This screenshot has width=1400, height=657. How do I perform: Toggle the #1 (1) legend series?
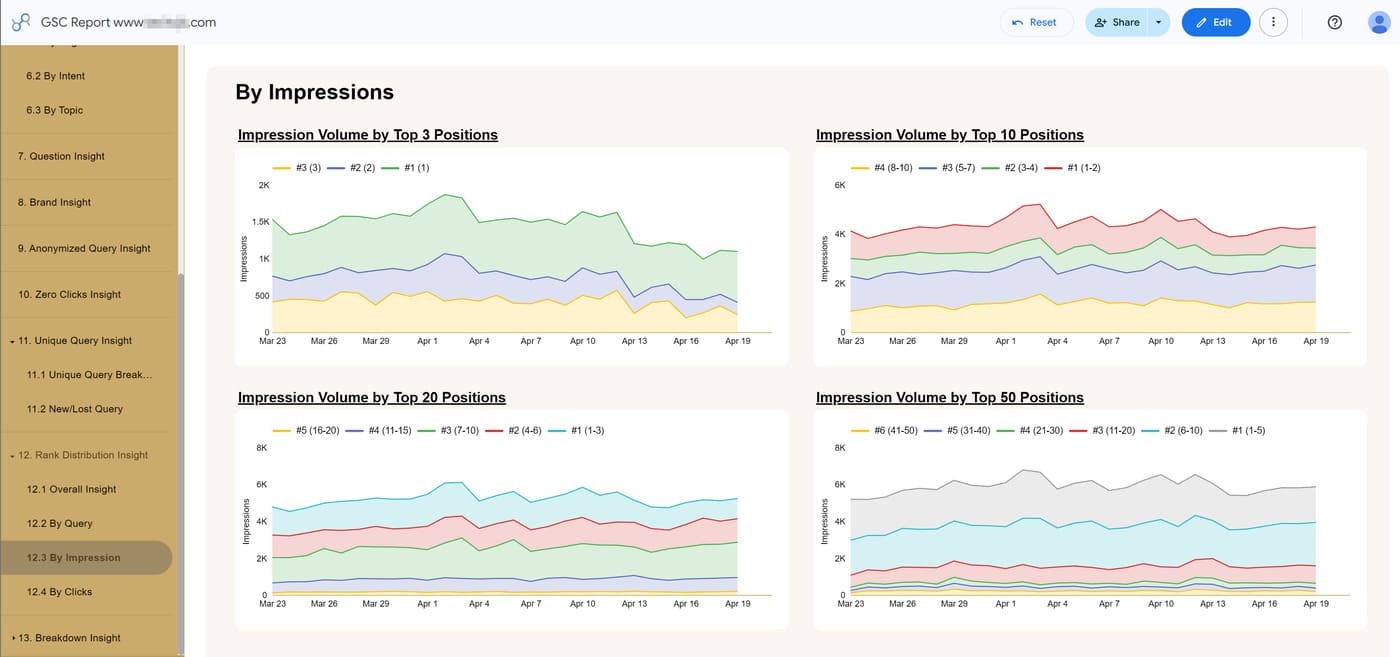click(406, 168)
